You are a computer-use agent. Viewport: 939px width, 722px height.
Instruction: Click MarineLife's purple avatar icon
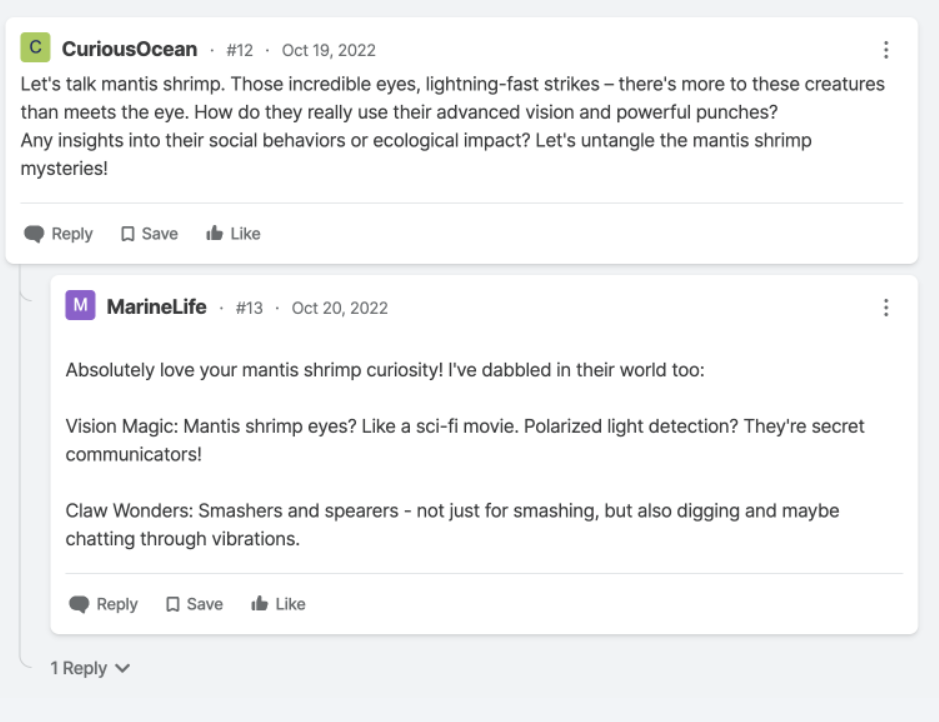80,306
